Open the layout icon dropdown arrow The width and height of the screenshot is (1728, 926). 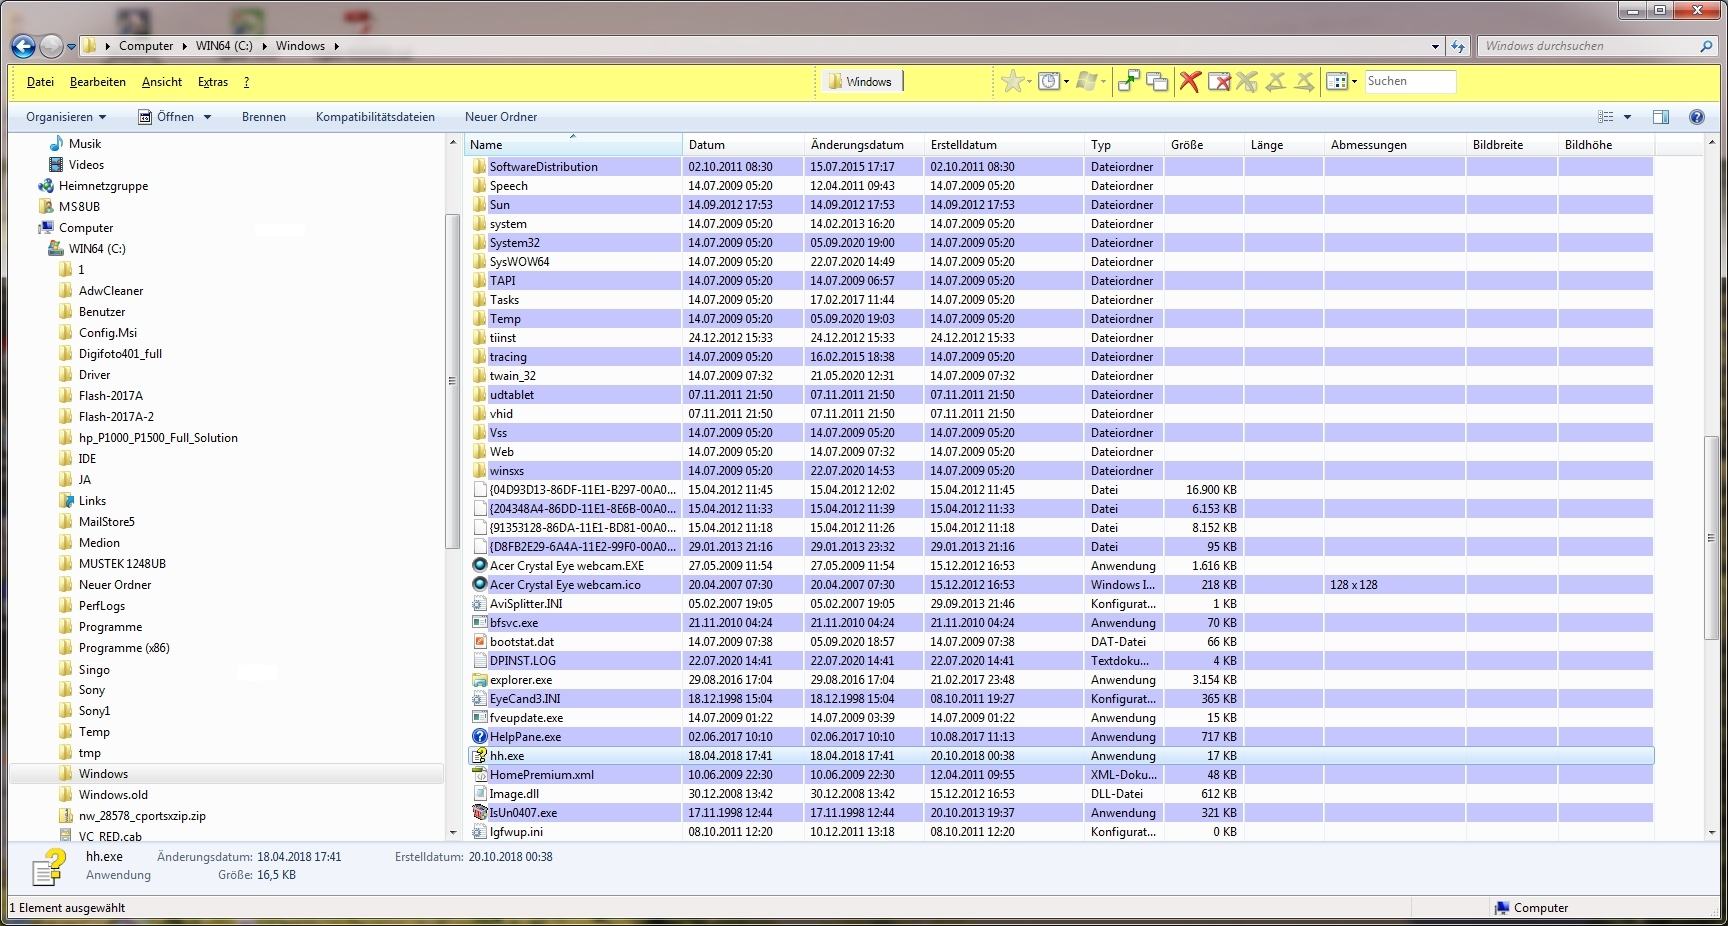pos(1354,82)
